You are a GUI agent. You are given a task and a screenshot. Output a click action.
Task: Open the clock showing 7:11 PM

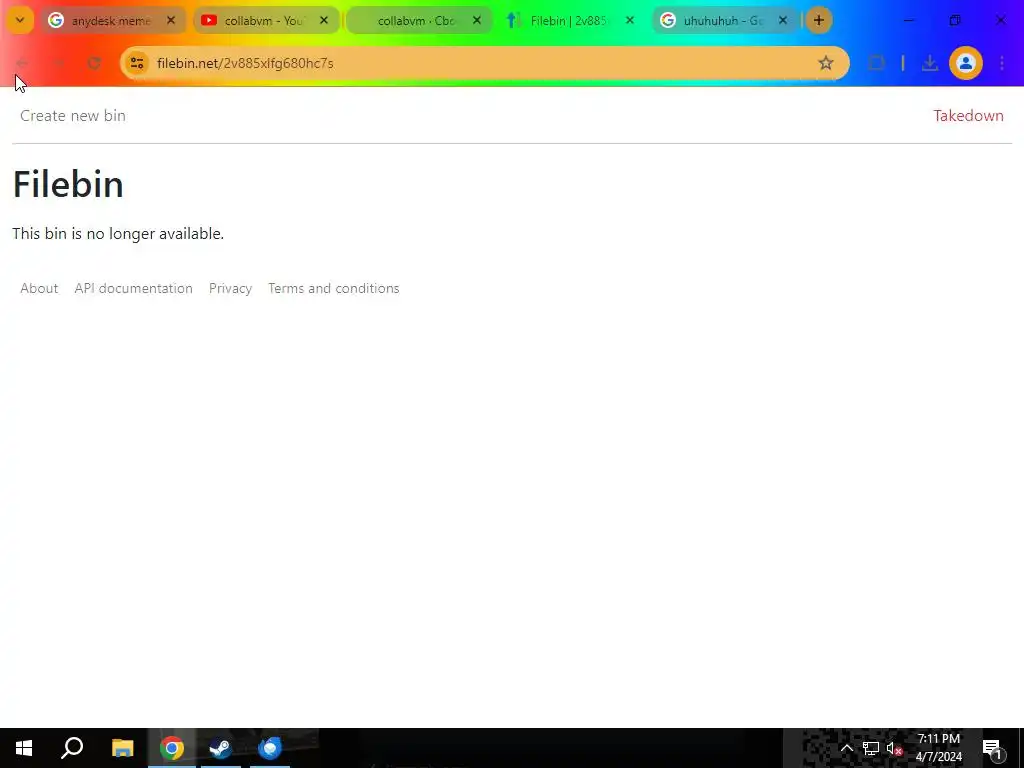point(938,748)
